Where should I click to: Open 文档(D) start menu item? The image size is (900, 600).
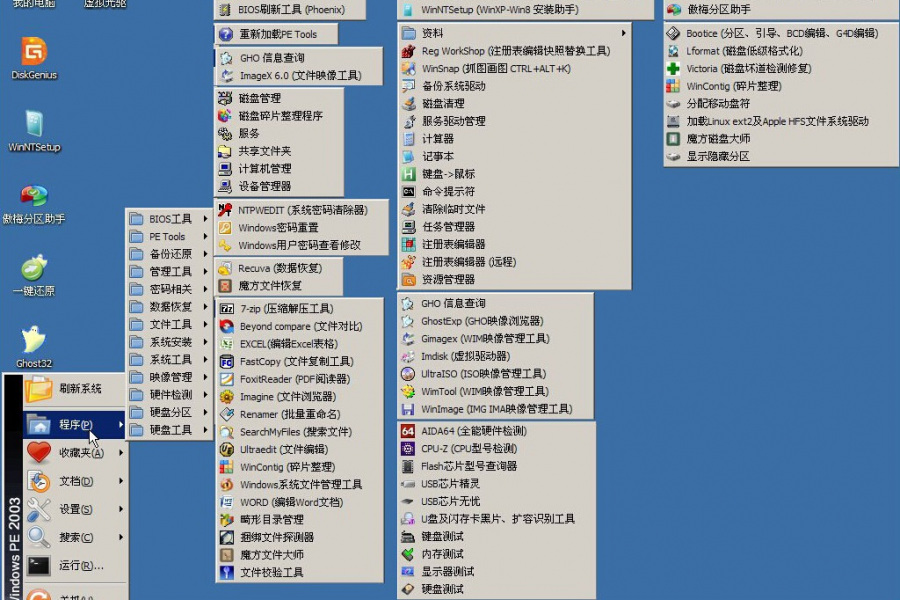[x=74, y=481]
